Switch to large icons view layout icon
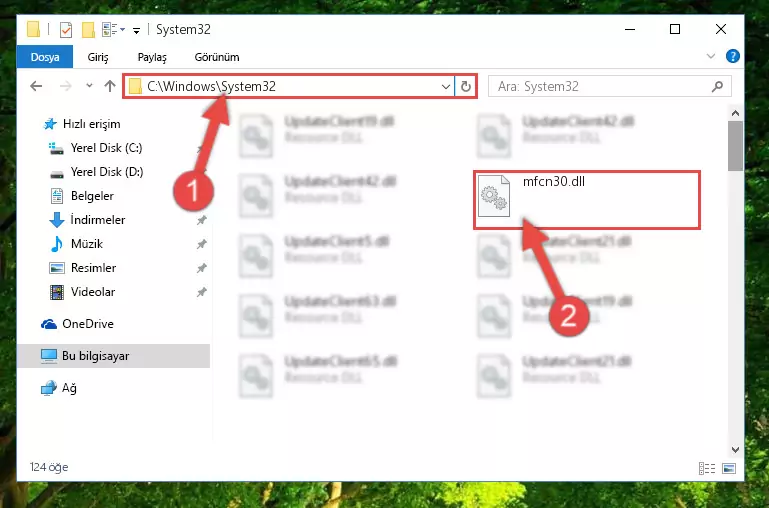Screen dimensions: 769x508 coord(729,468)
